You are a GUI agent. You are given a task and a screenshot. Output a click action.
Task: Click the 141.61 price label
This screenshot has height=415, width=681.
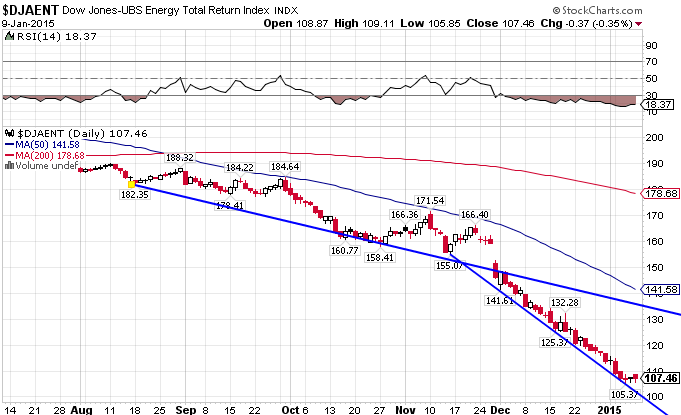pos(499,300)
